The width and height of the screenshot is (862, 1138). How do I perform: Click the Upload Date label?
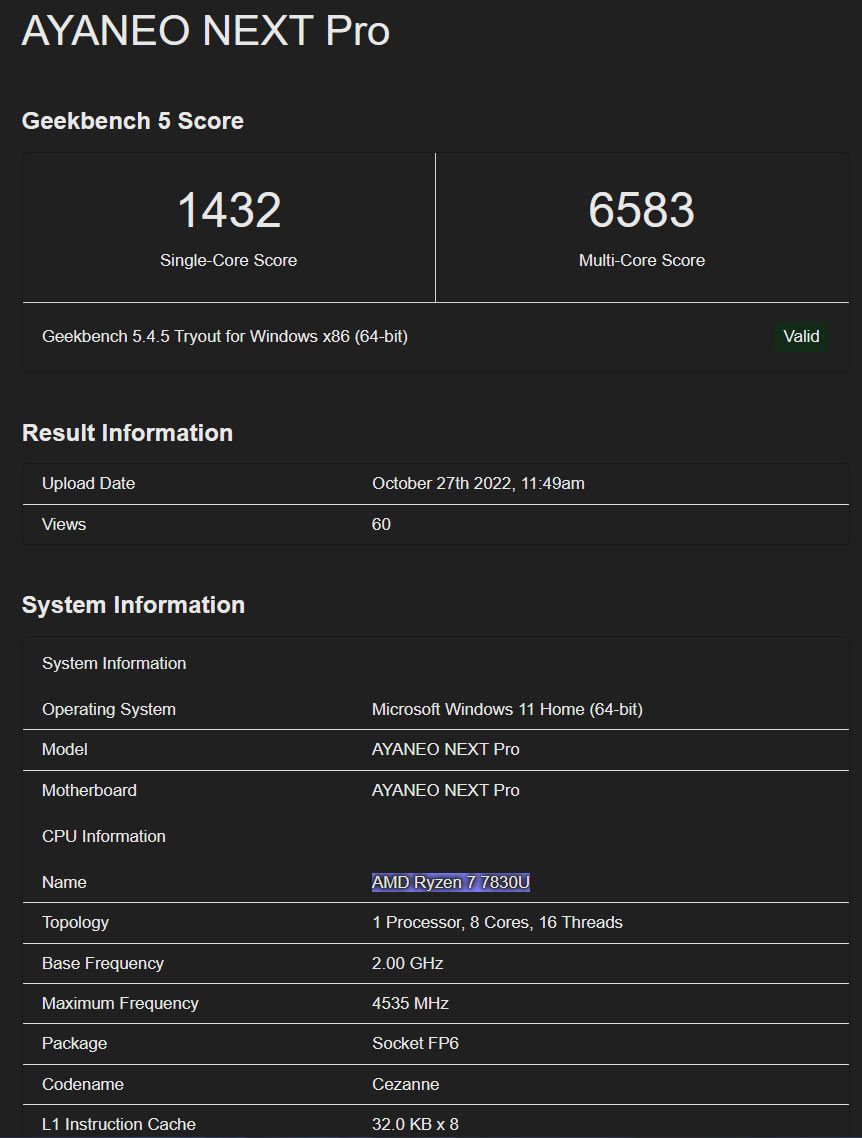[x=89, y=483]
